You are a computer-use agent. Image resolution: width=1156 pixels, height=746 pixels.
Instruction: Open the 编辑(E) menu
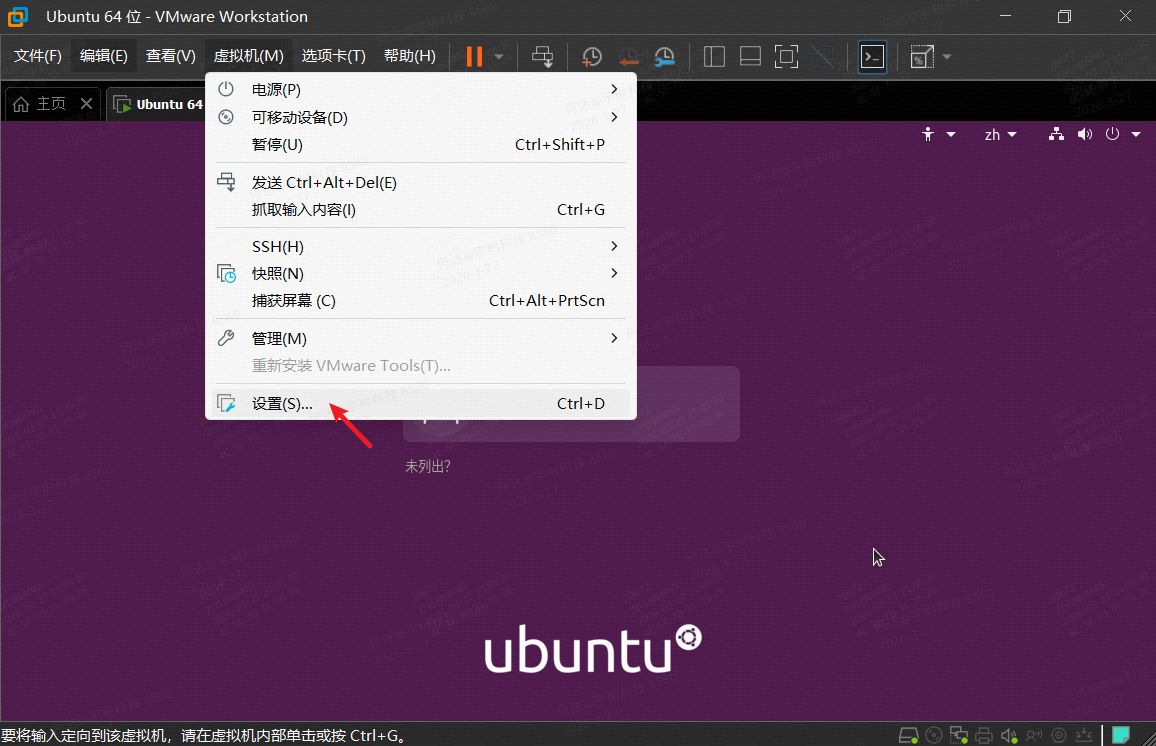click(103, 56)
